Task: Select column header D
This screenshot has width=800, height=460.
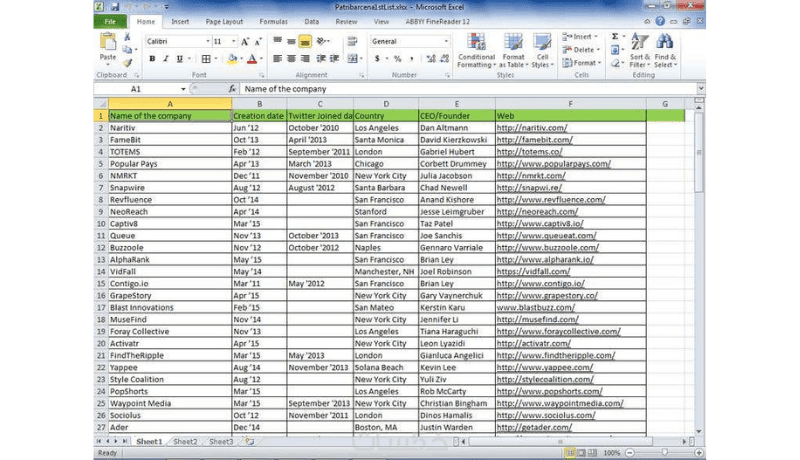Action: pos(386,104)
